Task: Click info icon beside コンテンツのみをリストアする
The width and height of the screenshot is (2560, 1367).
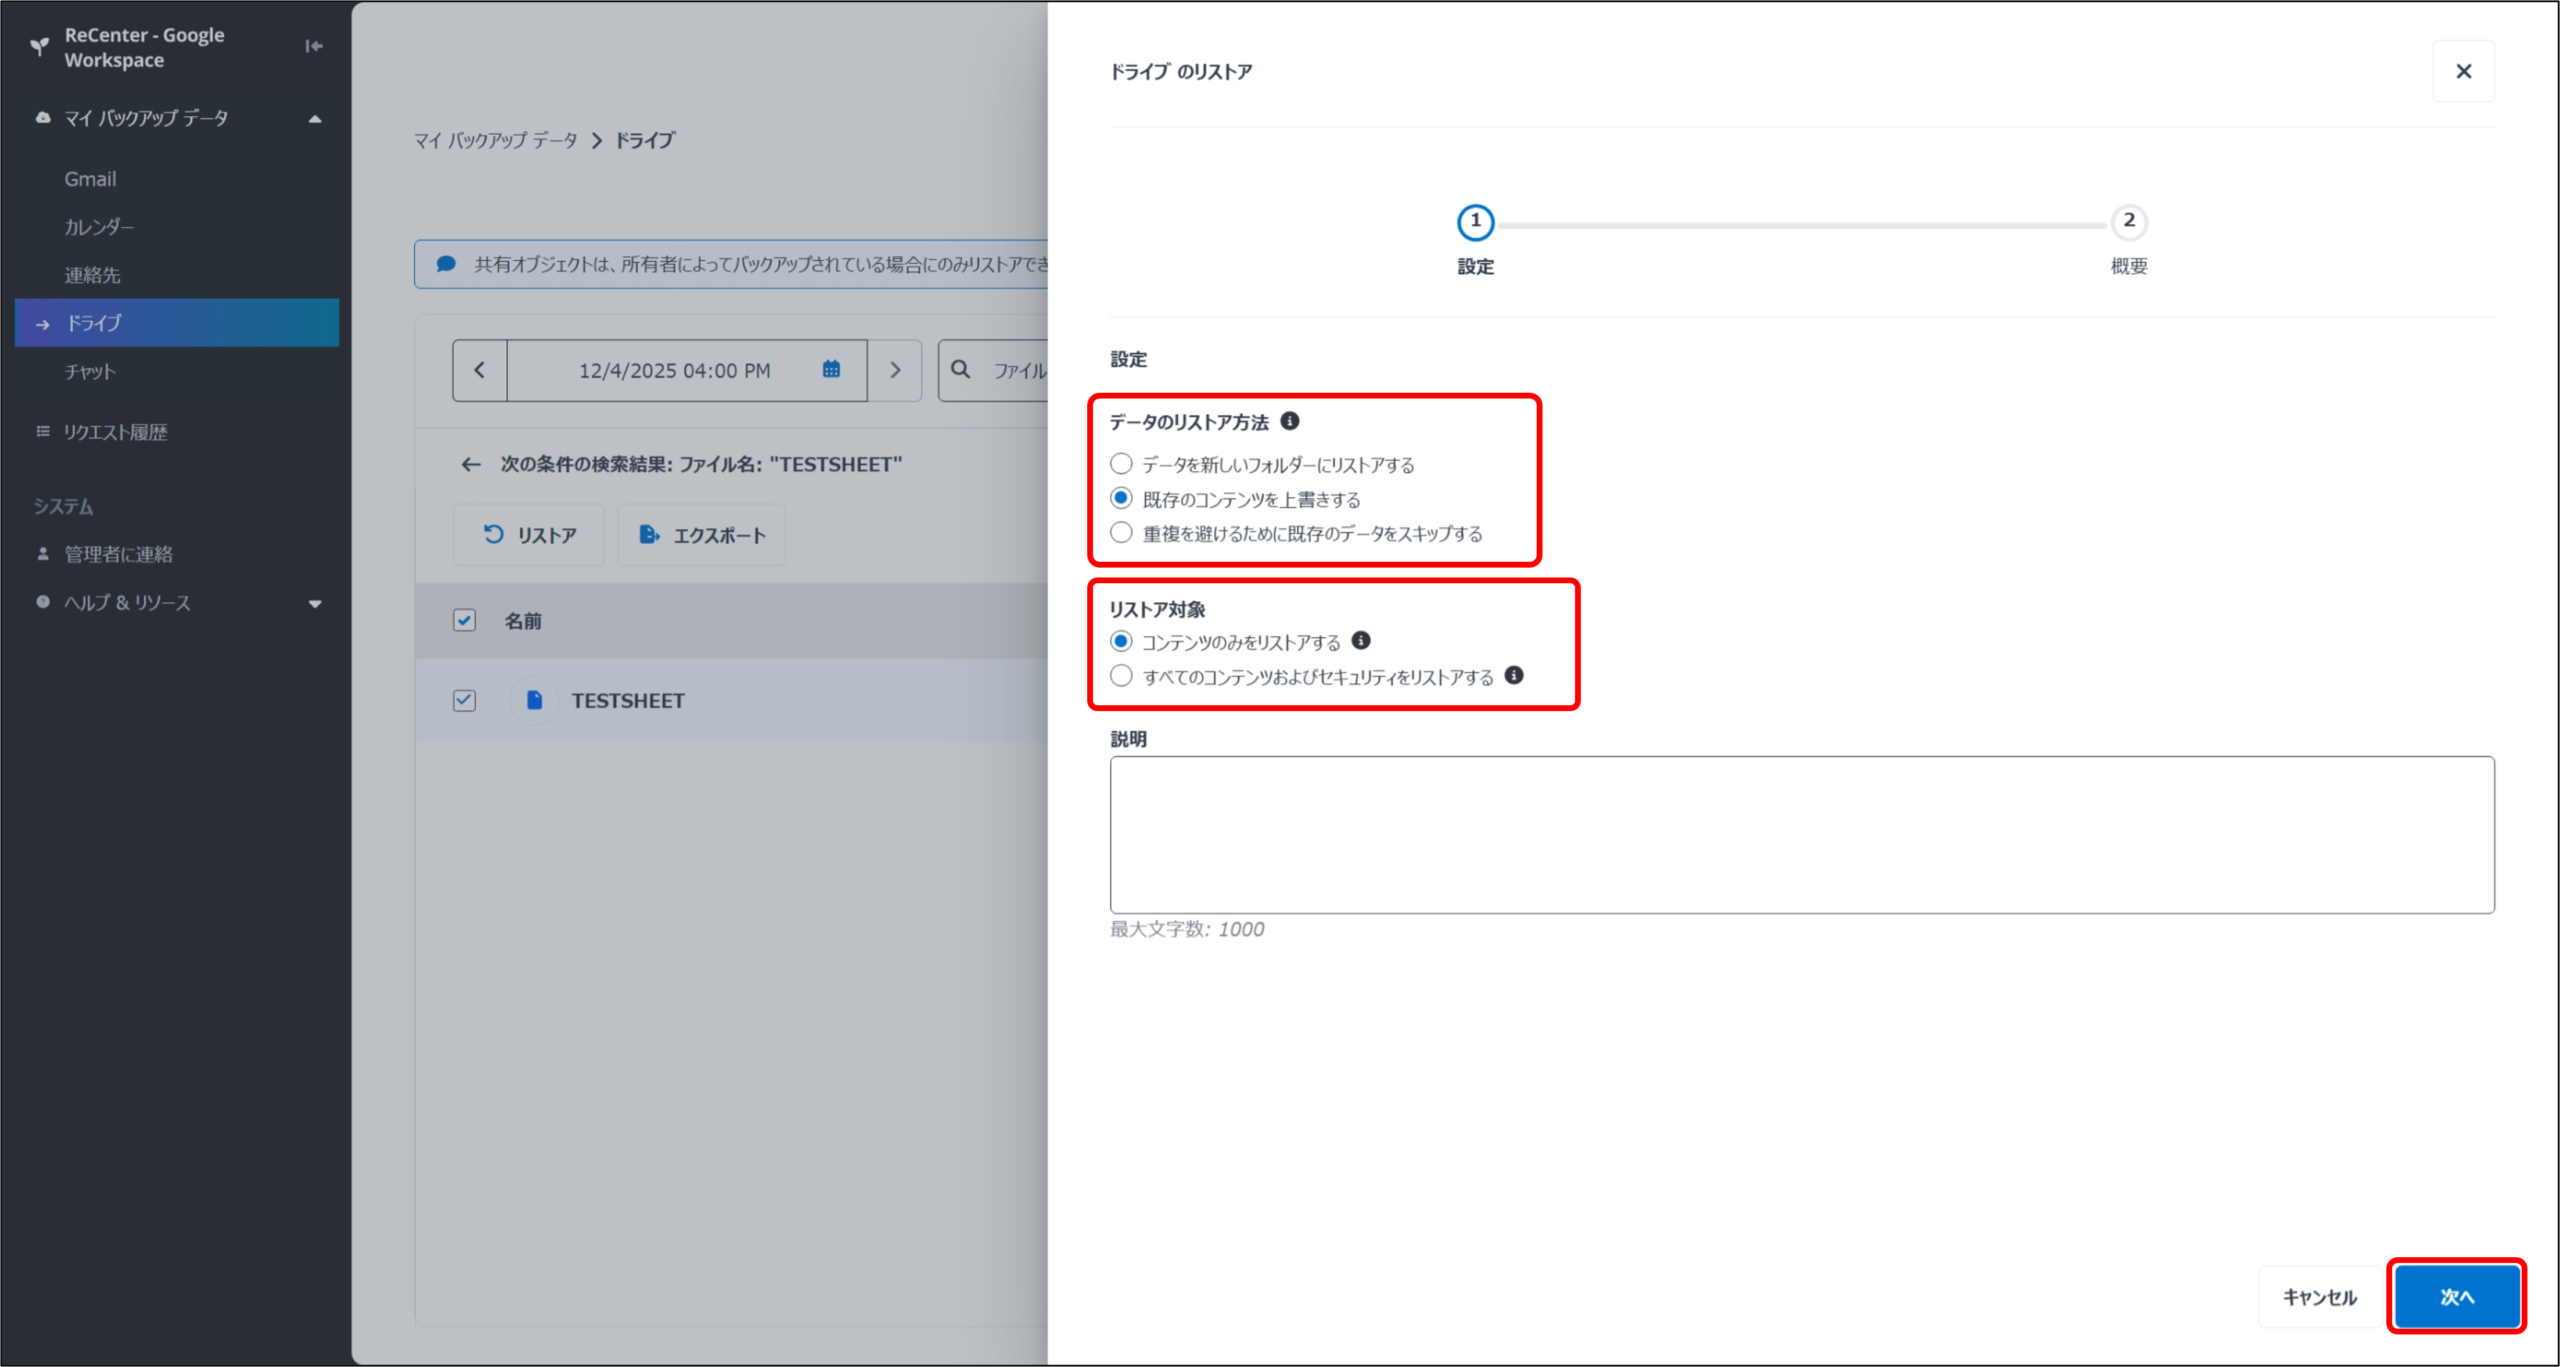Action: click(1361, 640)
